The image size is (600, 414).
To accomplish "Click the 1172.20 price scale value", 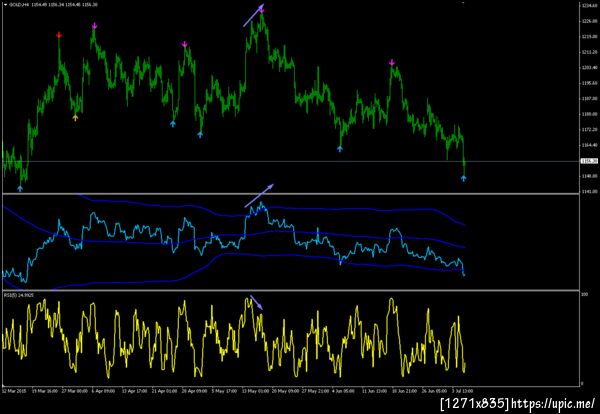I will tap(590, 130).
